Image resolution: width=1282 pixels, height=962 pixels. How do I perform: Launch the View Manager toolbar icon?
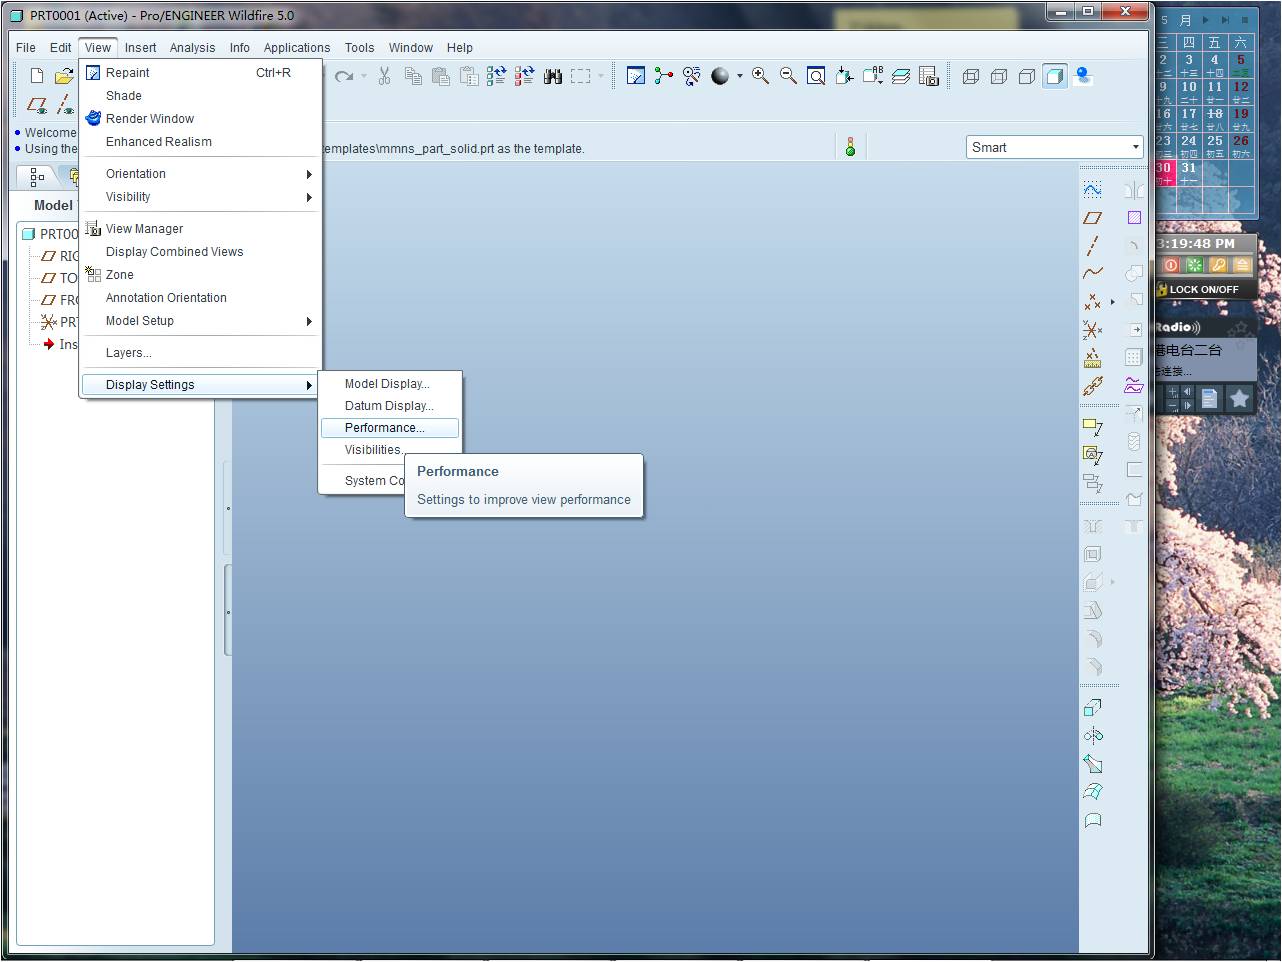pyautogui.click(x=928, y=76)
